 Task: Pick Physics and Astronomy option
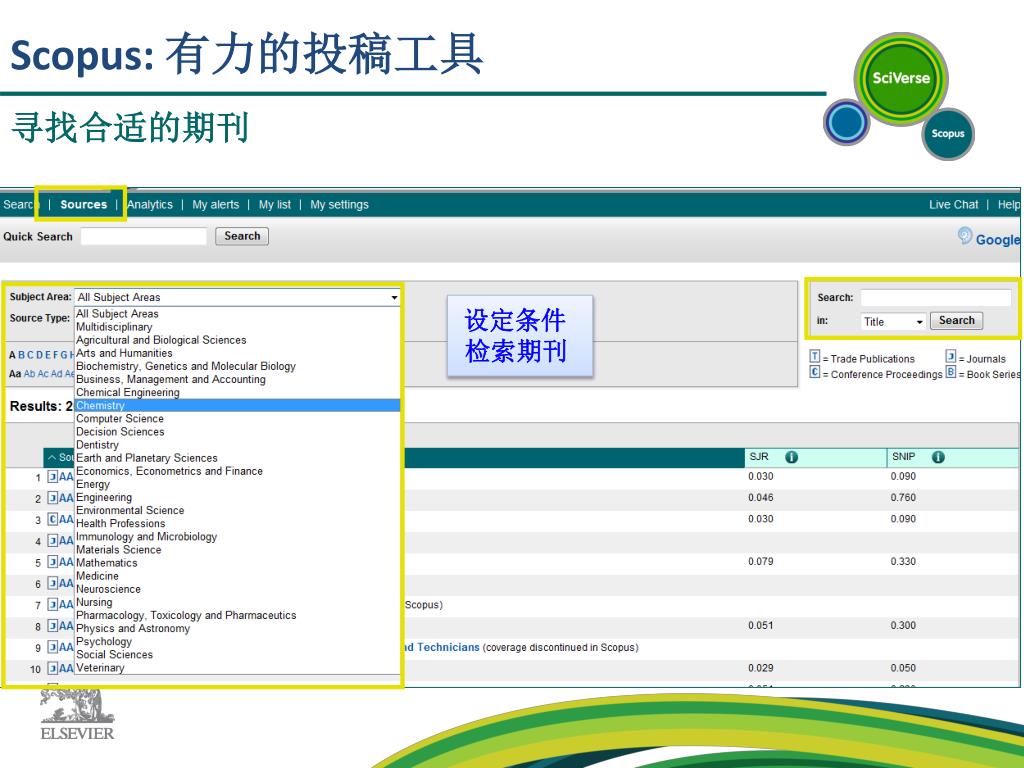237,628
